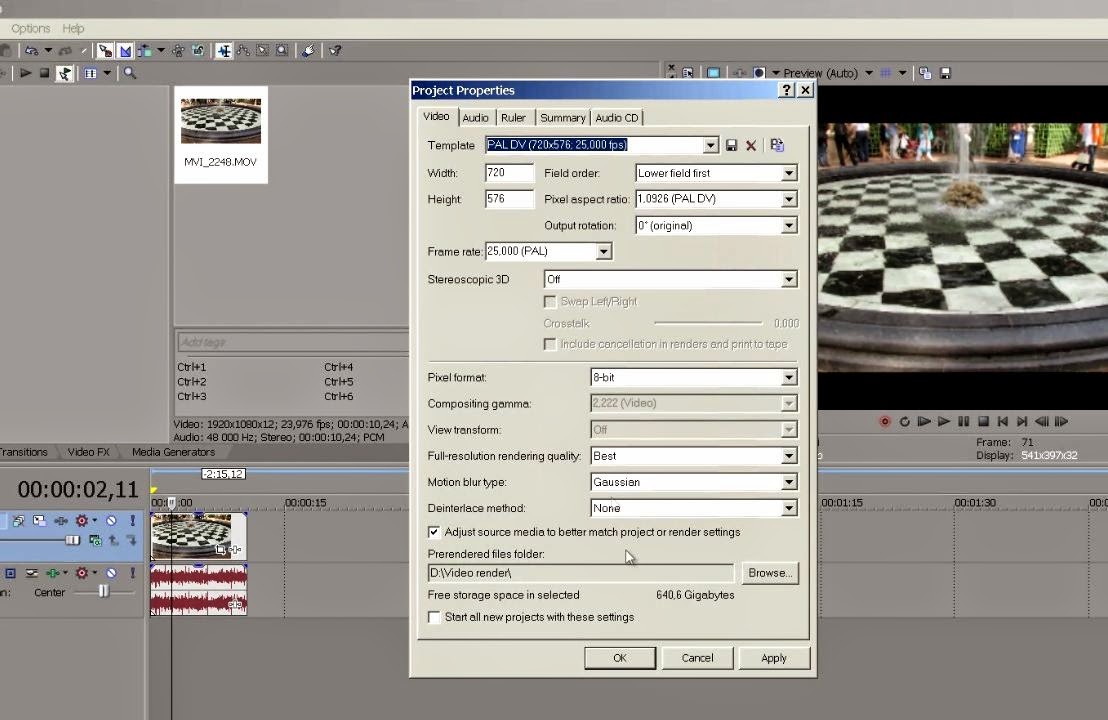The height and width of the screenshot is (720, 1108).
Task: Click the match media settings icon
Action: pyautogui.click(x=777, y=146)
